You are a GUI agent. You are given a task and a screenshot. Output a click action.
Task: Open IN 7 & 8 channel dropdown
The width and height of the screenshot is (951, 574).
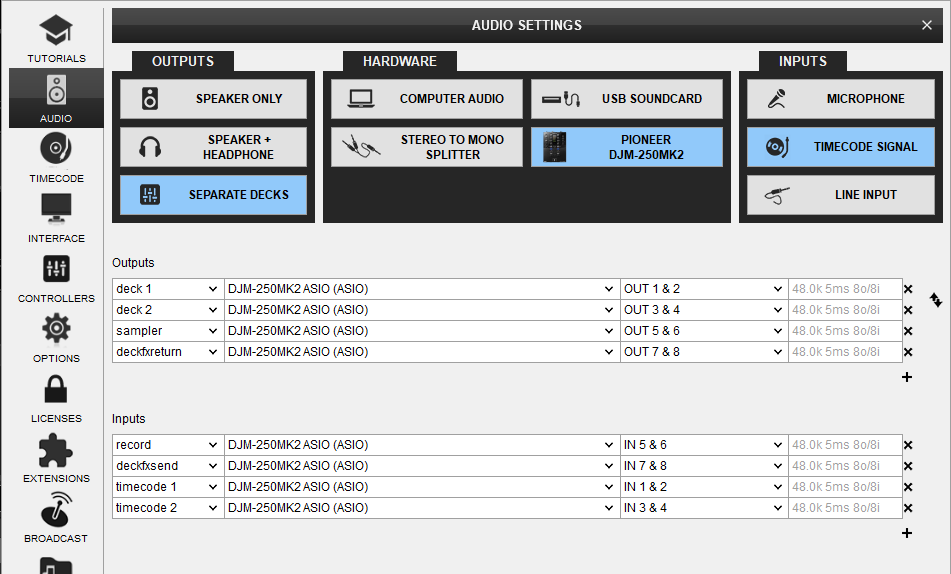tap(704, 466)
